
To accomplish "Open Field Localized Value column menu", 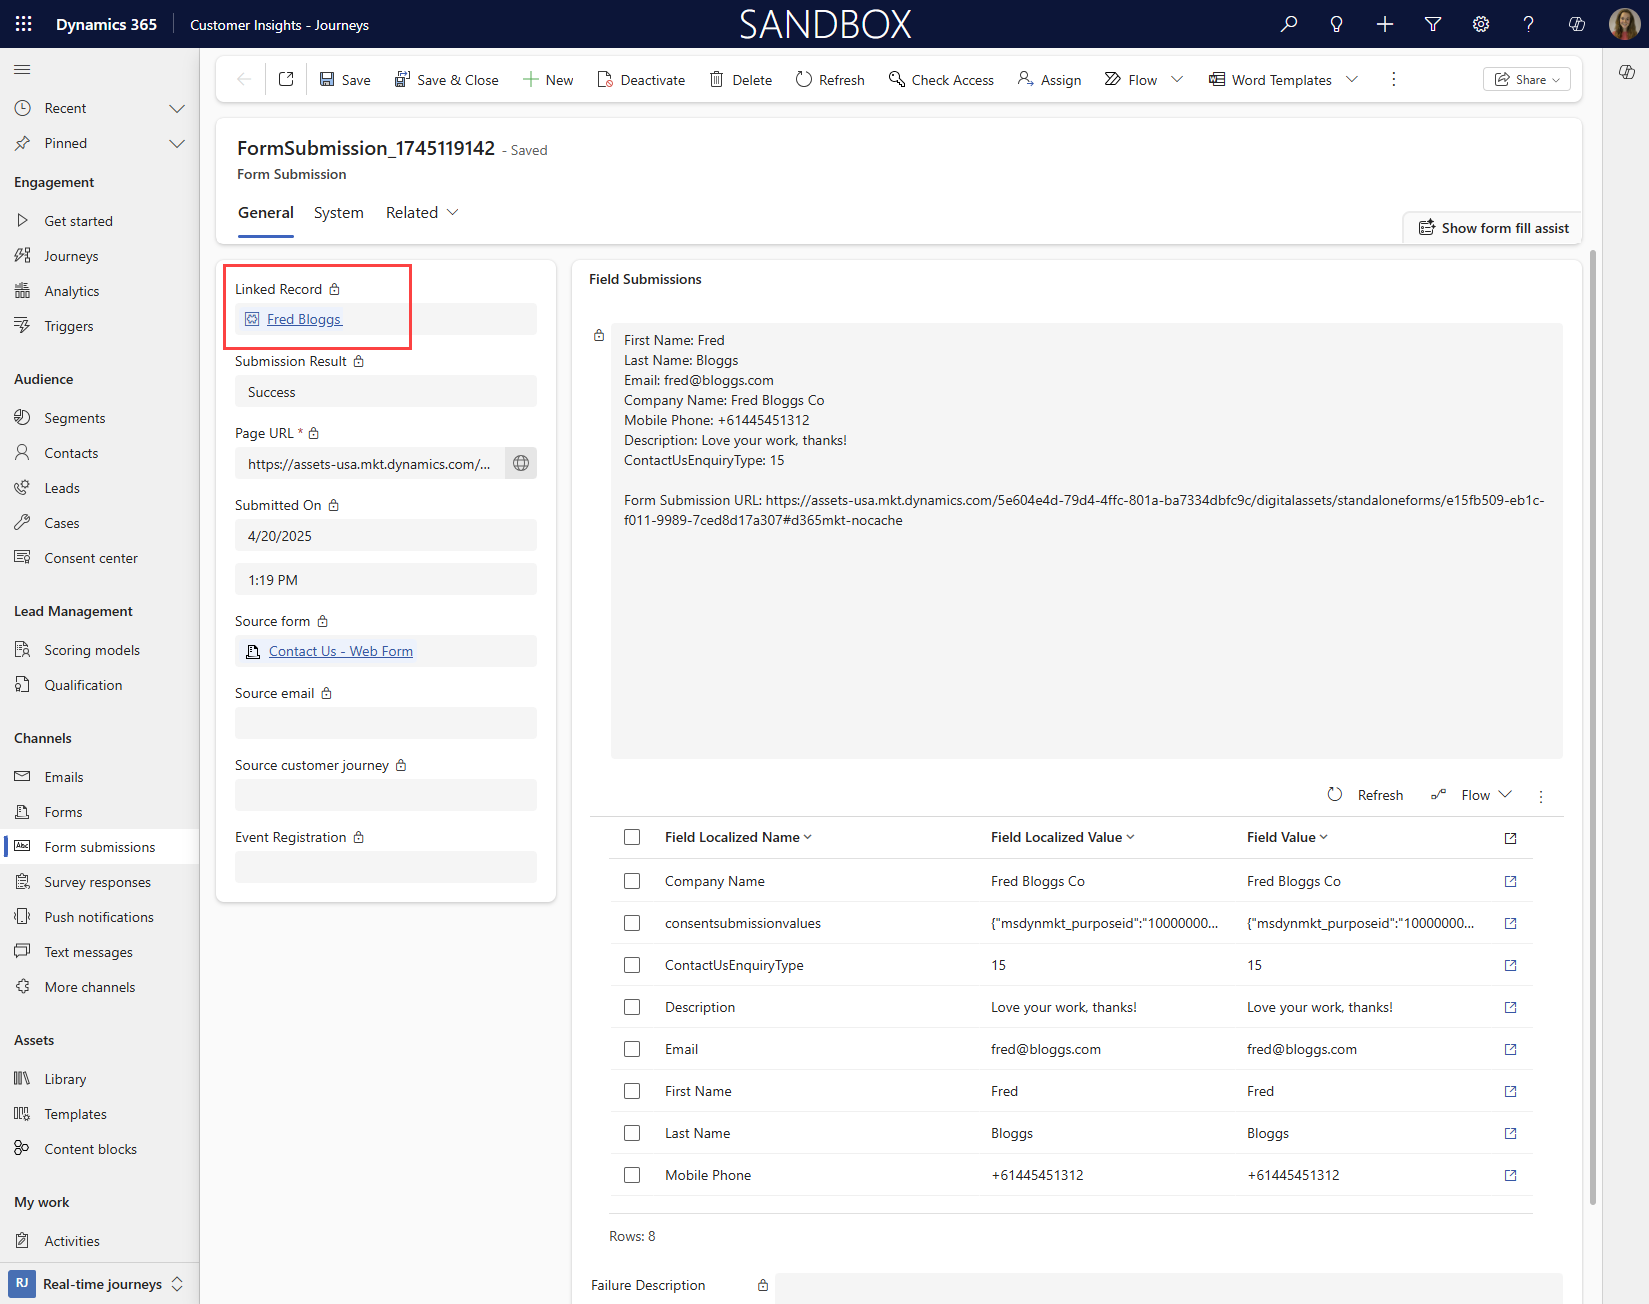I will point(1062,837).
